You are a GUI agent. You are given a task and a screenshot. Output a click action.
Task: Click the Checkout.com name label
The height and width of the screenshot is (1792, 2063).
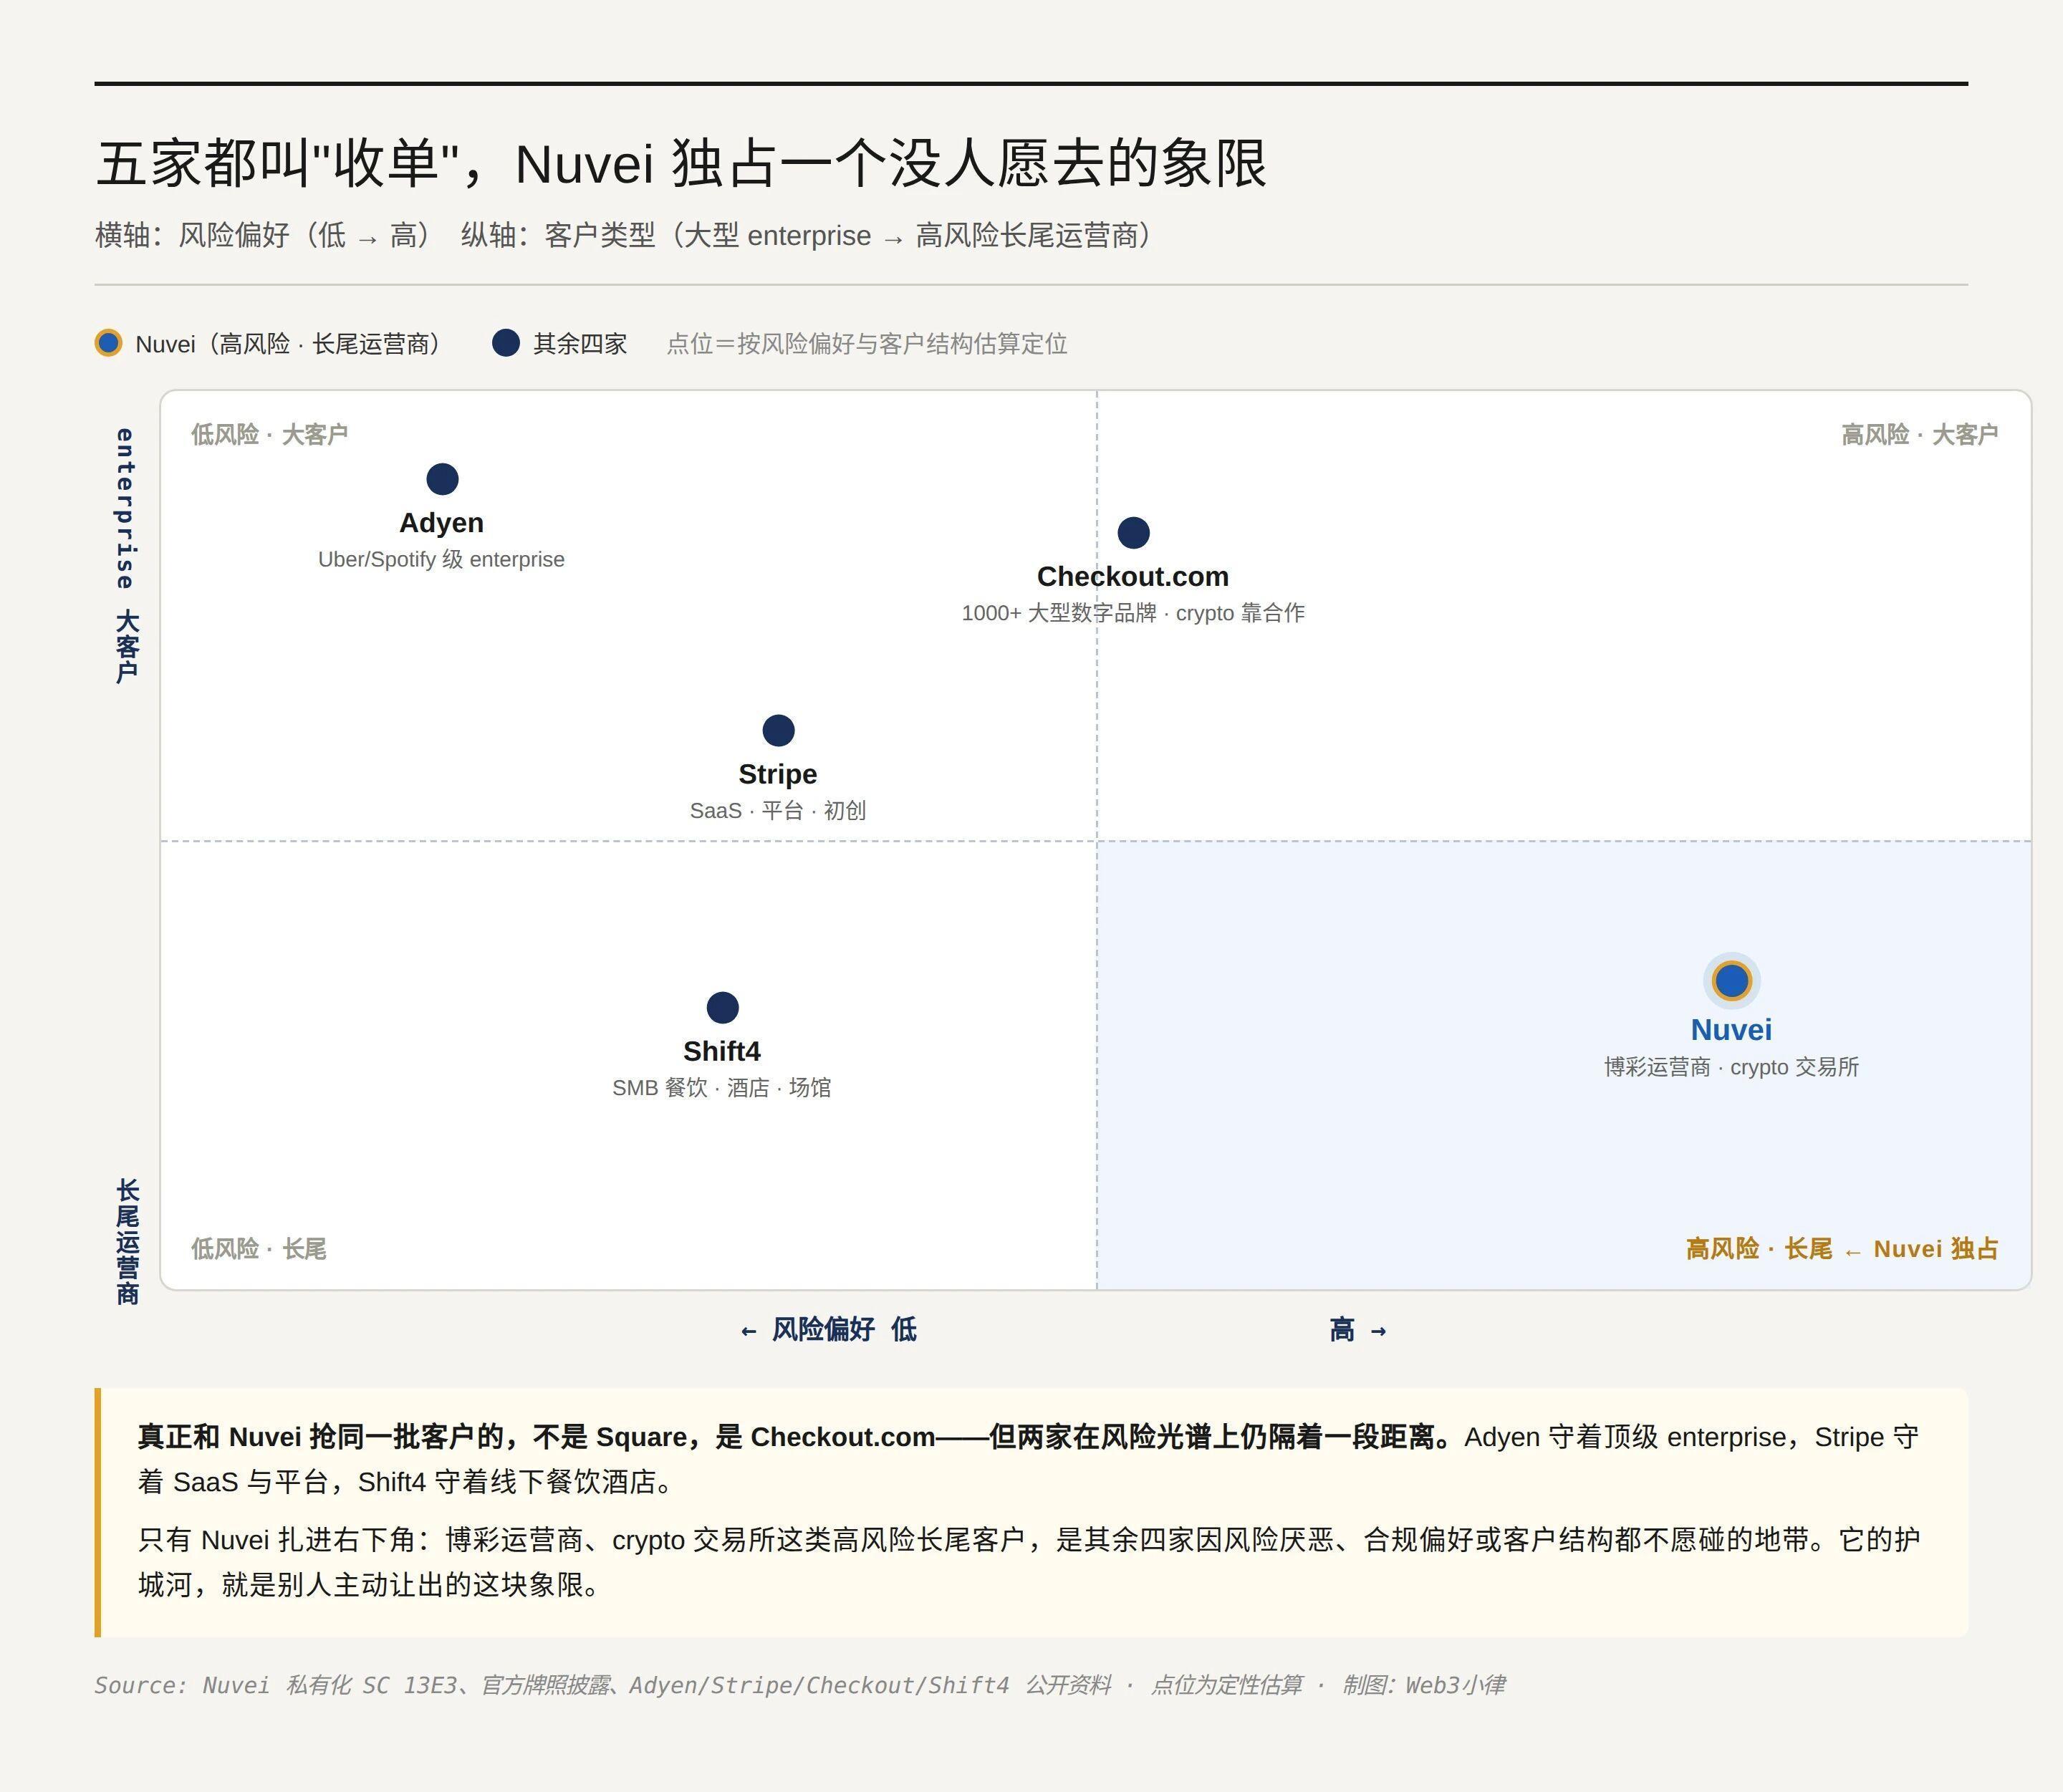point(1133,577)
